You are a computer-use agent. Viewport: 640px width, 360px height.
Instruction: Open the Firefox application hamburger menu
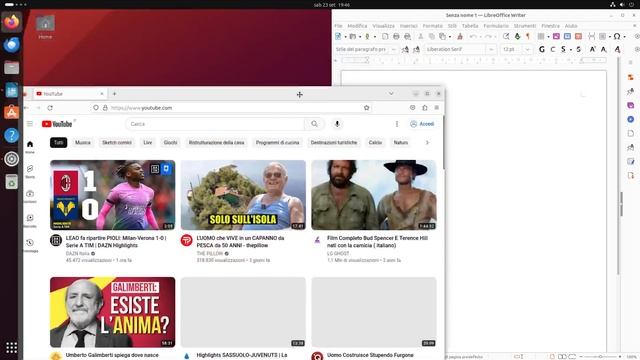[x=436, y=108]
